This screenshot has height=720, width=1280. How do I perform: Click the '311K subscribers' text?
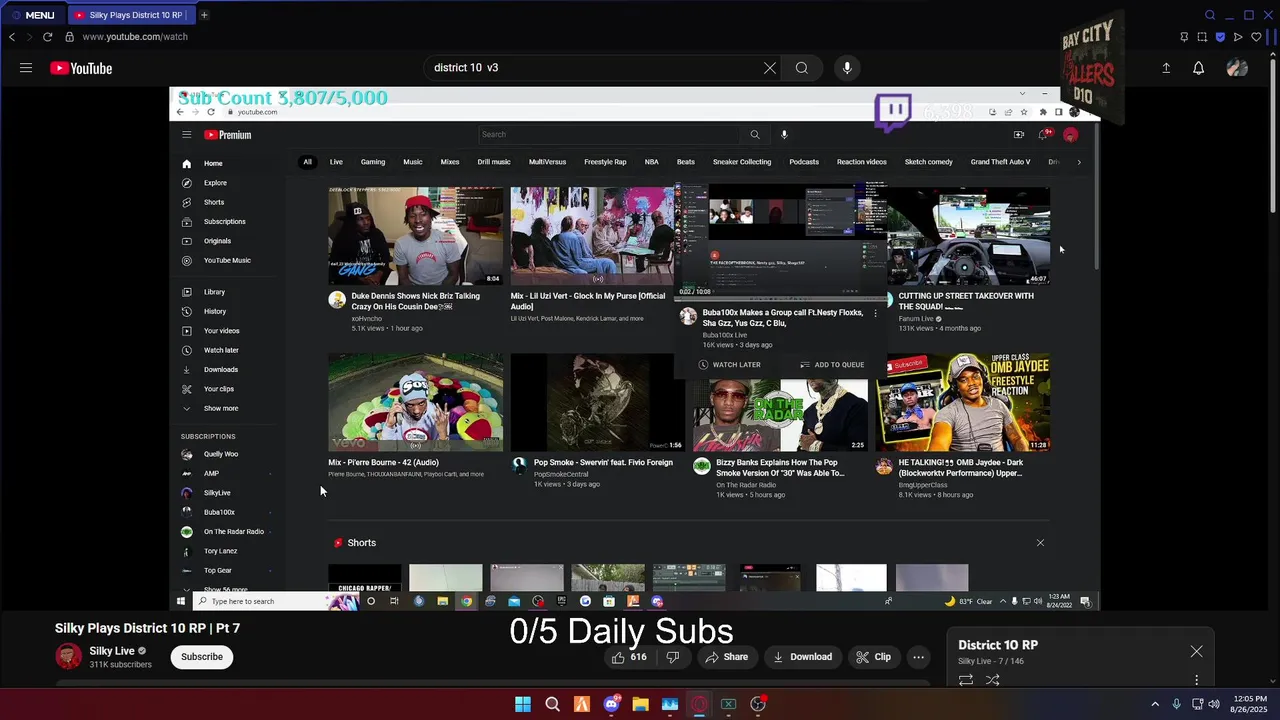(120, 665)
